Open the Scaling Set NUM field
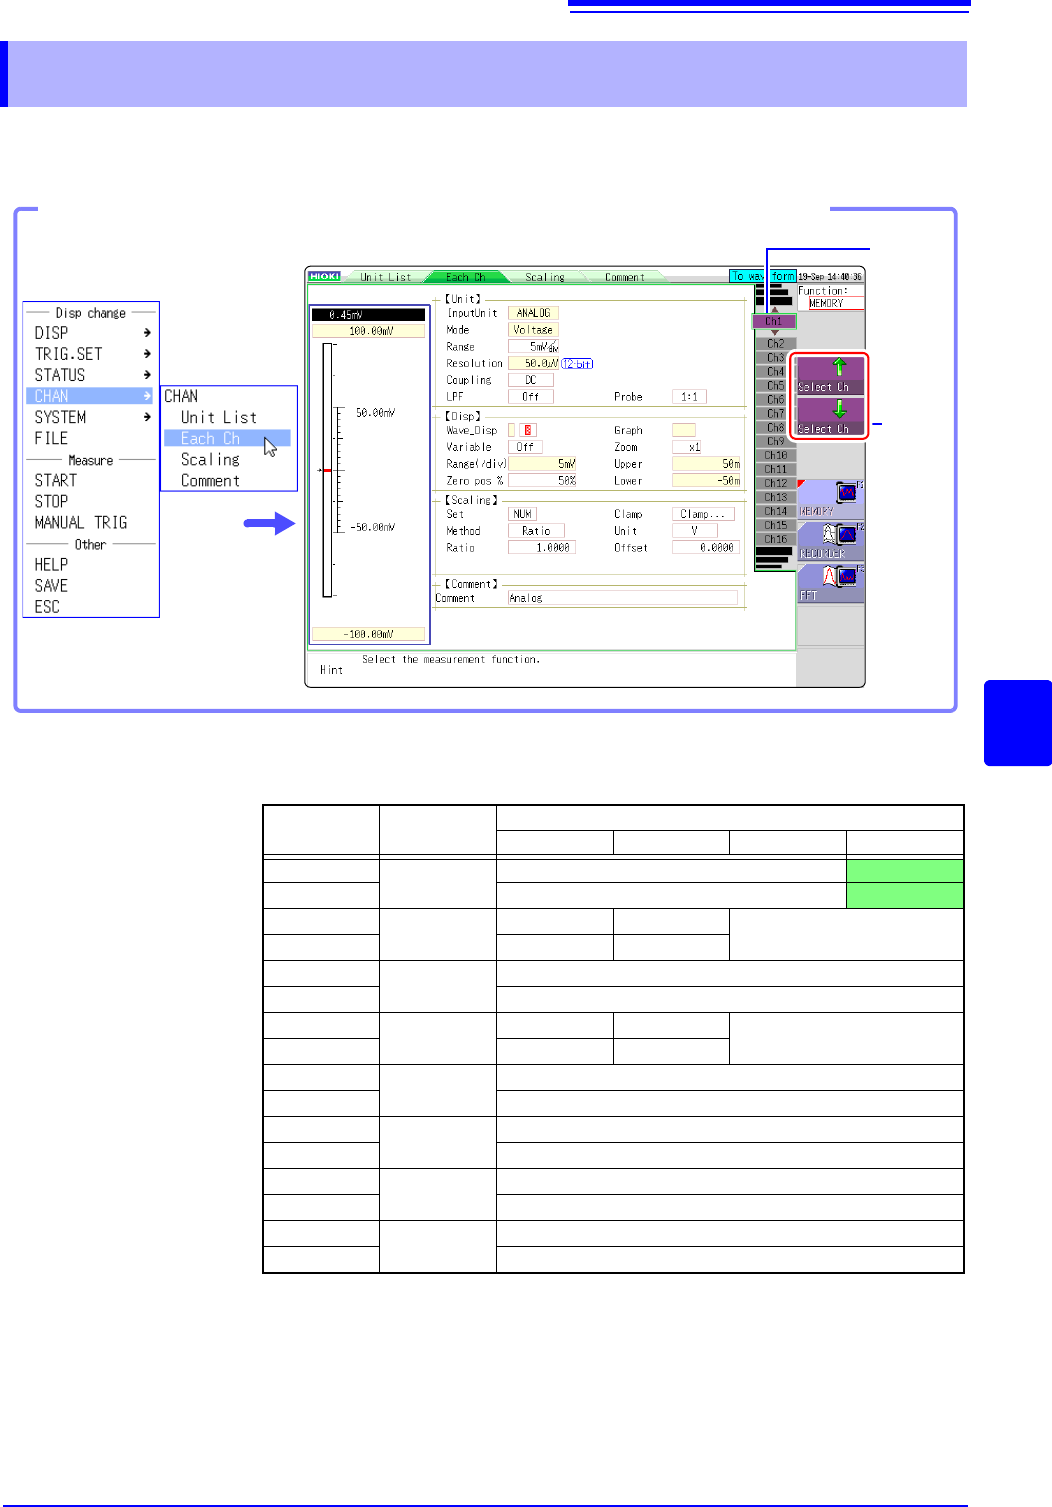 (522, 514)
